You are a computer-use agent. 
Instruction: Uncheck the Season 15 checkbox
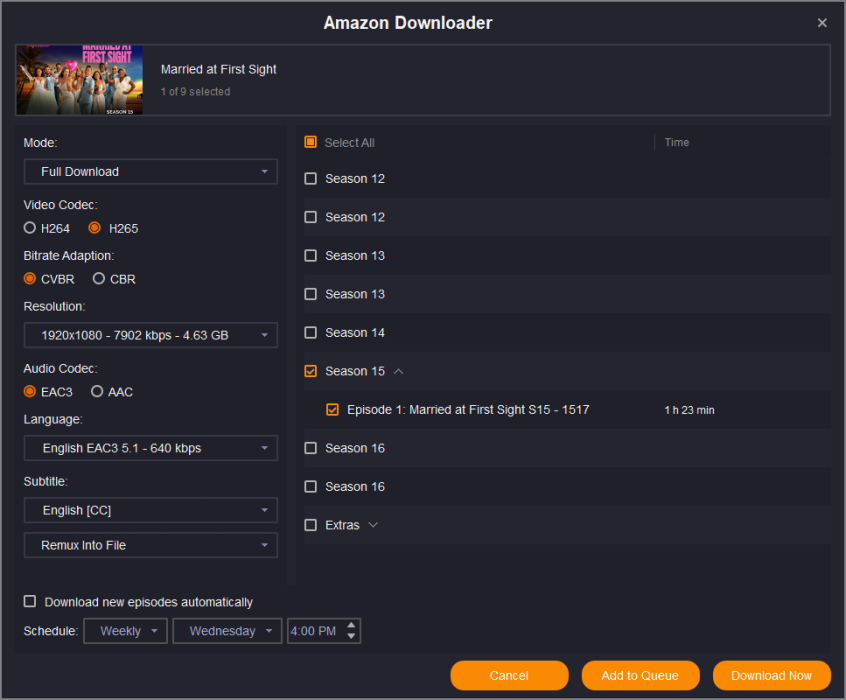point(311,371)
